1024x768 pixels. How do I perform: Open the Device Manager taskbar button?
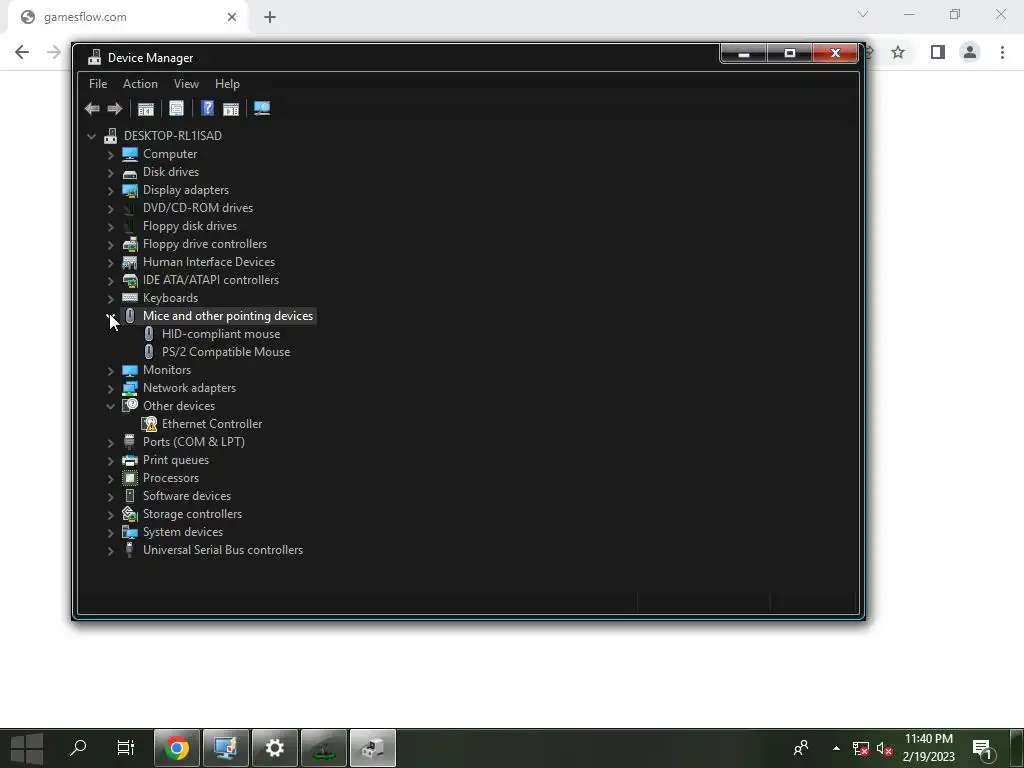[373, 748]
